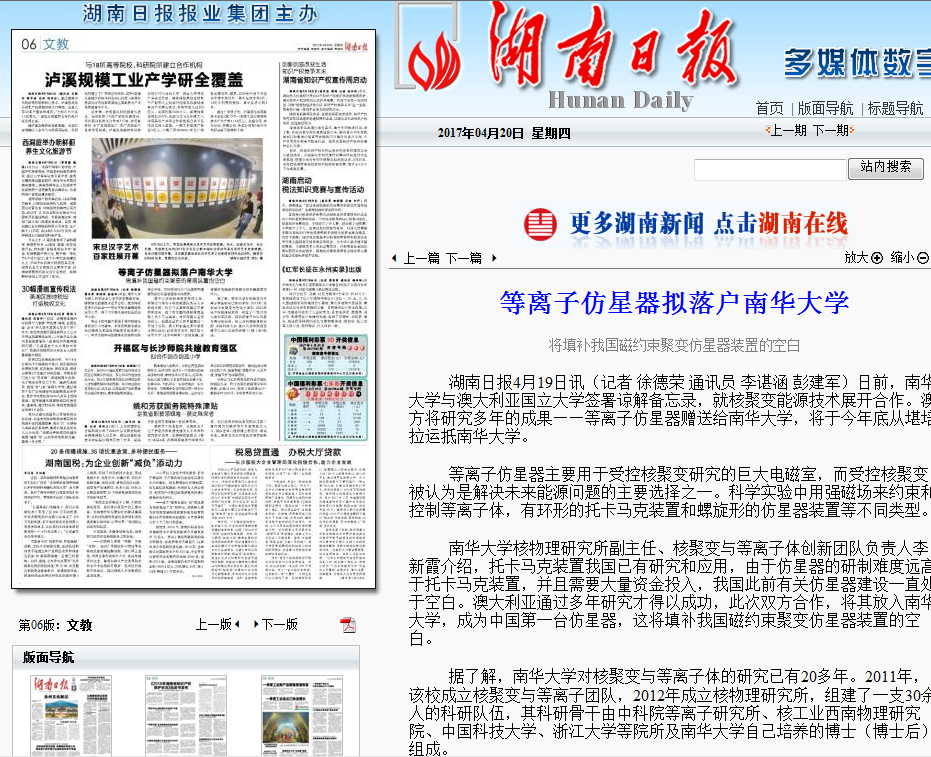Click the 缩小 zoom-out minus icon
Image resolution: width=931 pixels, height=757 pixels.
click(923, 258)
